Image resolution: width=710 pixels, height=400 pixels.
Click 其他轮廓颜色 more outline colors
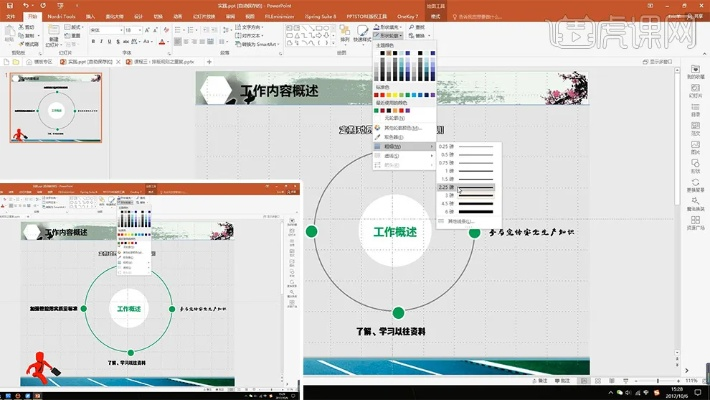[402, 128]
